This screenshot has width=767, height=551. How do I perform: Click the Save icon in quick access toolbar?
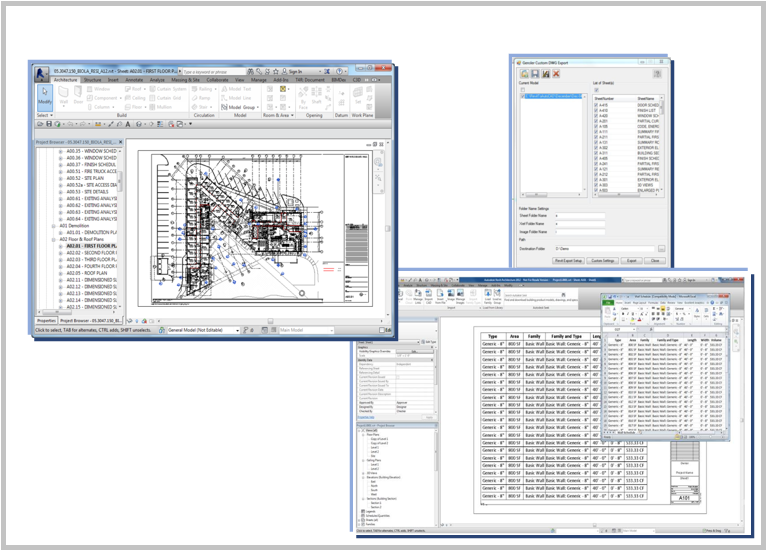(x=49, y=124)
